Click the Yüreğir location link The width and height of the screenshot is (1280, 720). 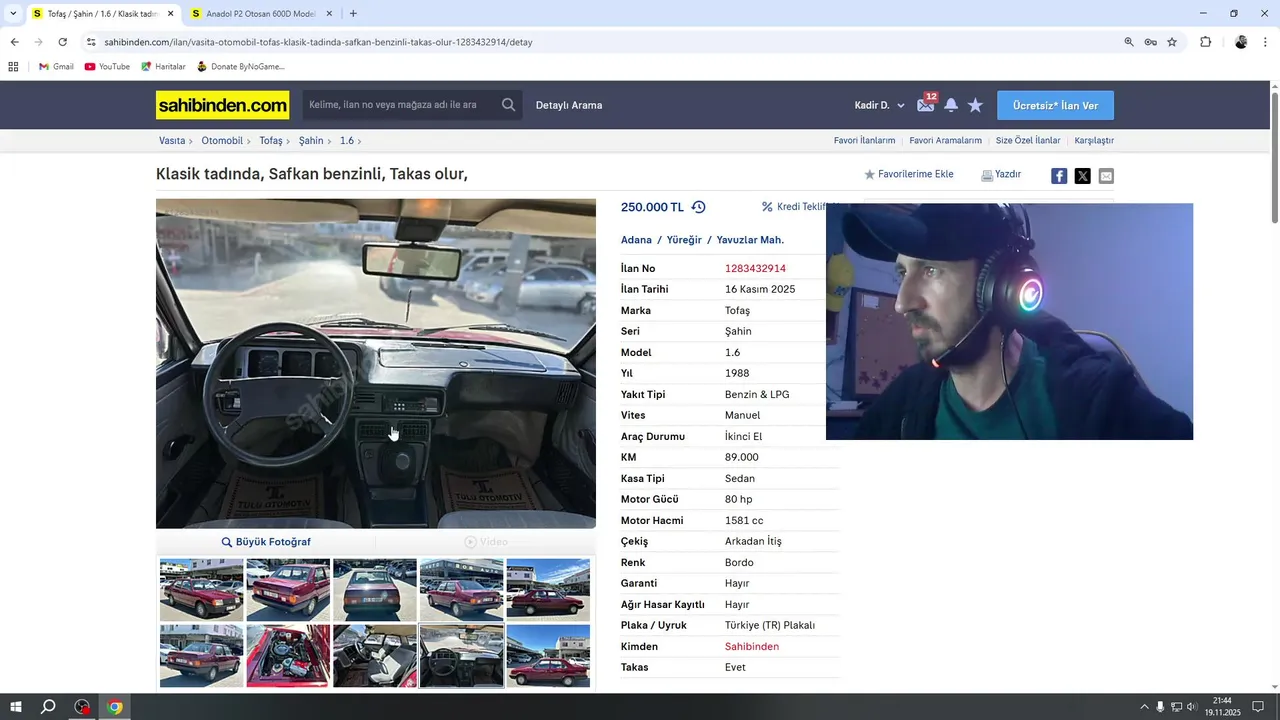tap(684, 240)
